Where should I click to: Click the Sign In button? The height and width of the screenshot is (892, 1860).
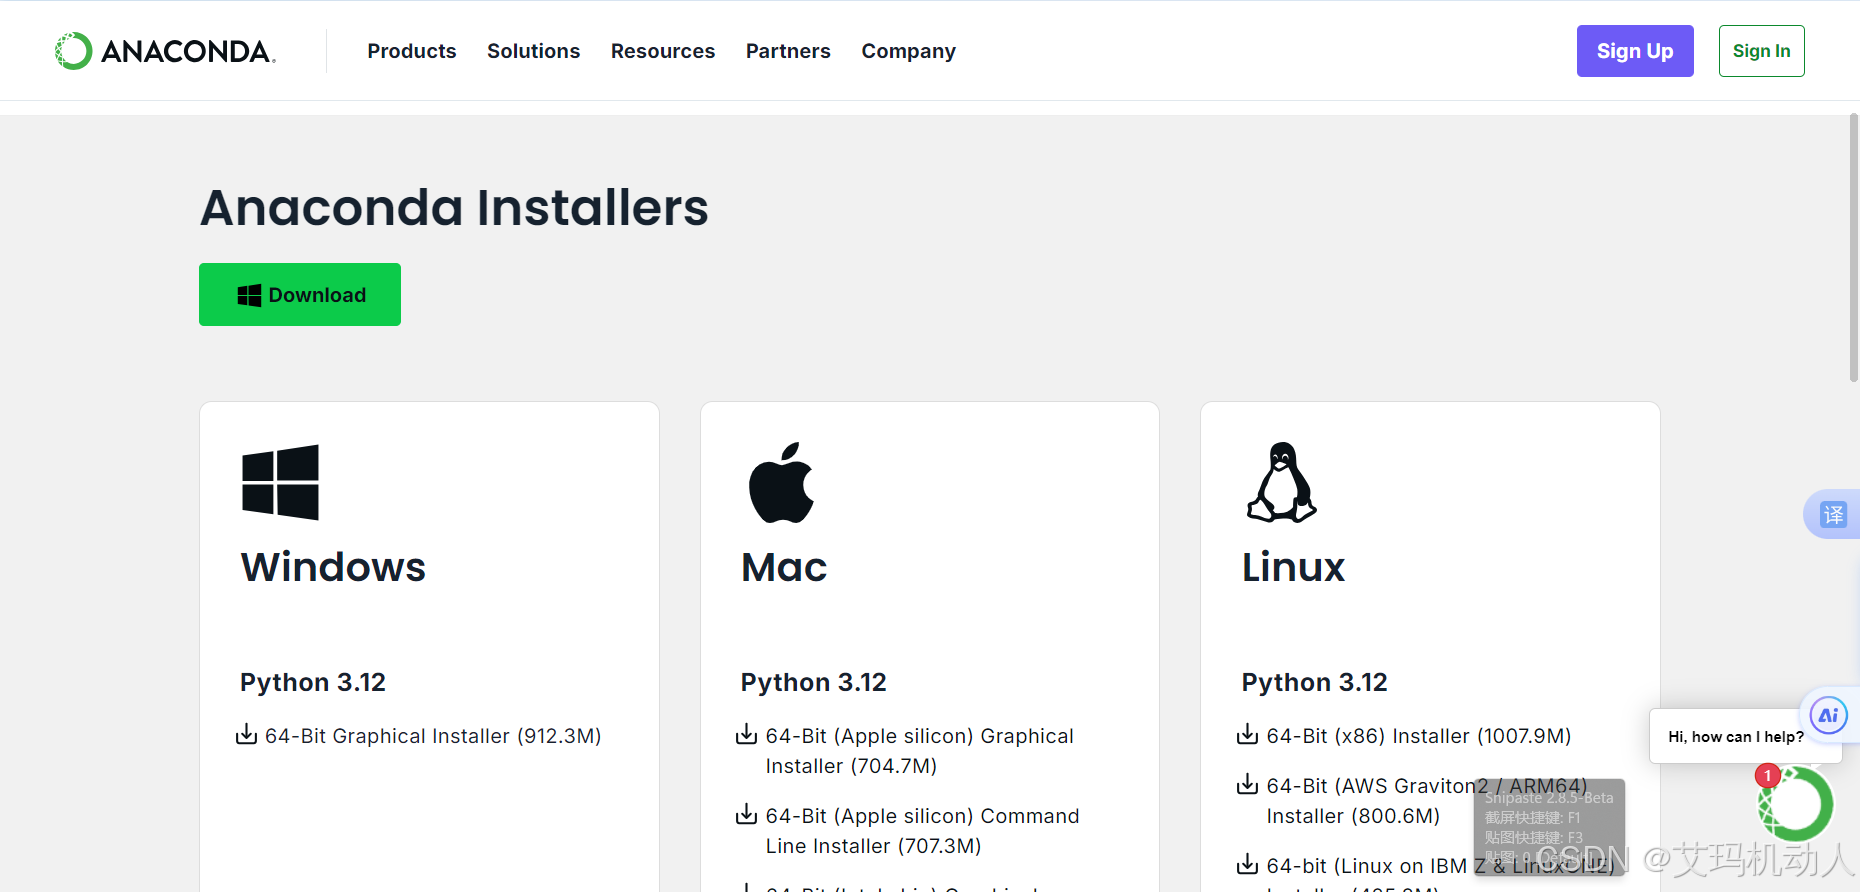(x=1761, y=51)
